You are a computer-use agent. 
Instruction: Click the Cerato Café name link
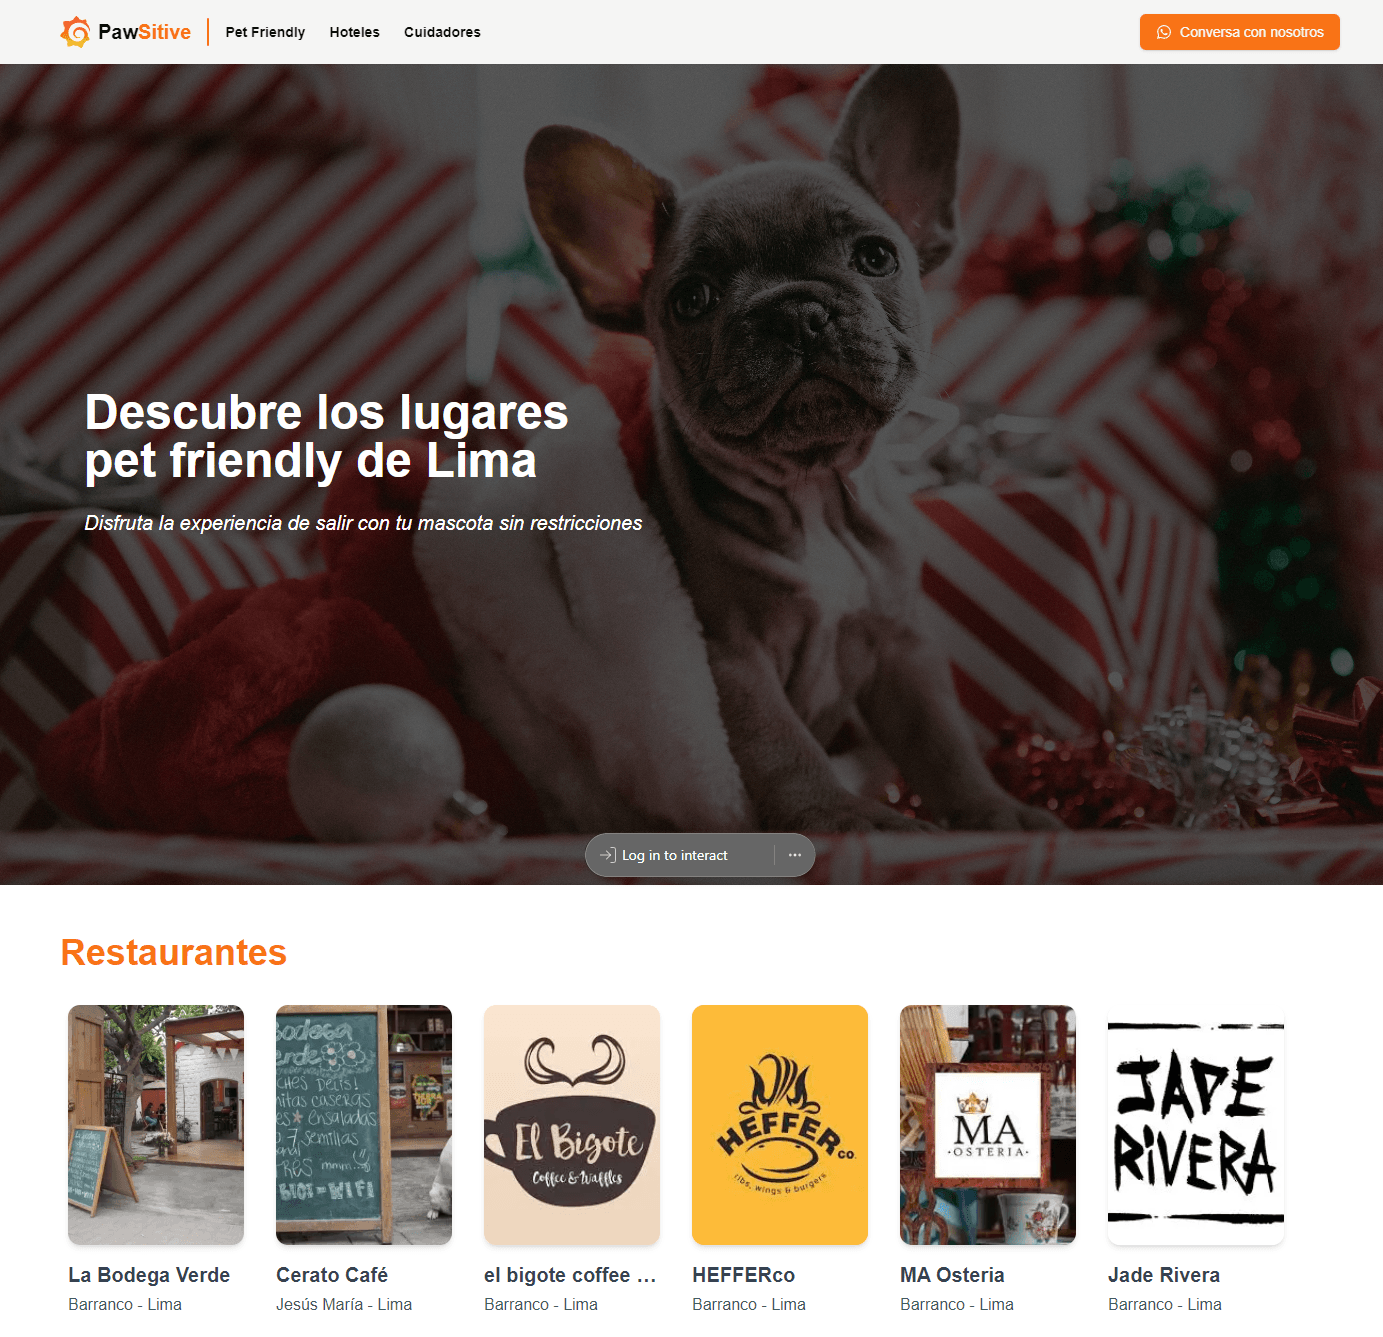coord(332,1275)
